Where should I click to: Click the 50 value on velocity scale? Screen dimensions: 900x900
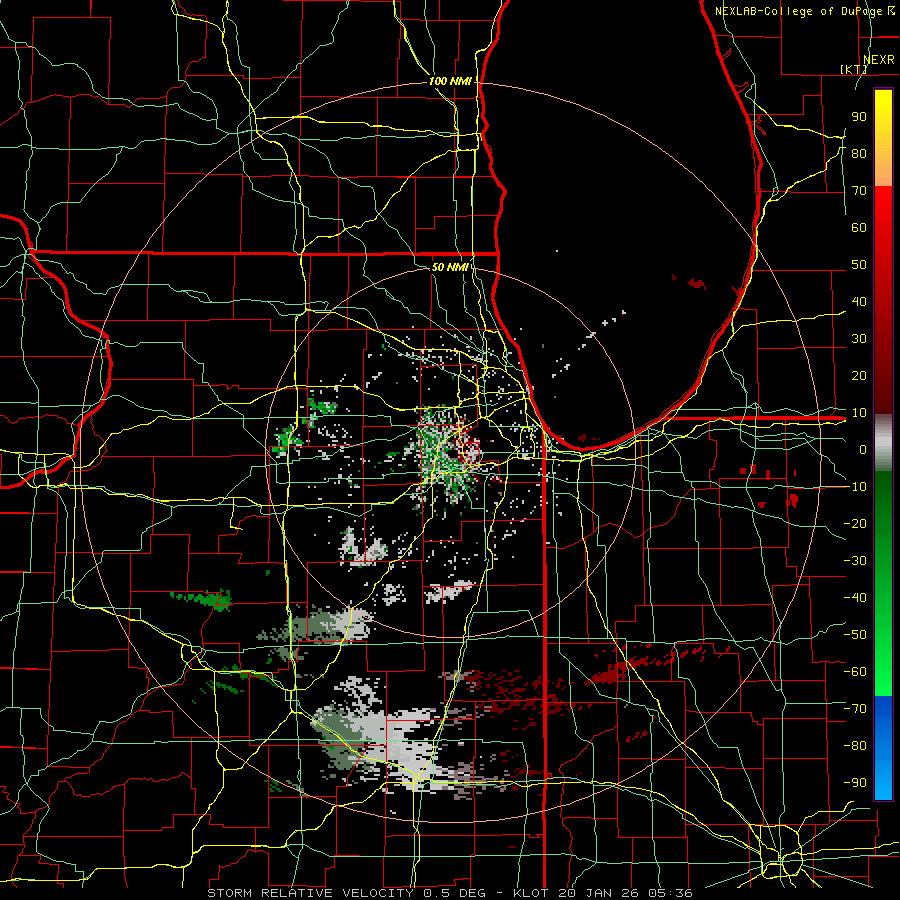859,265
